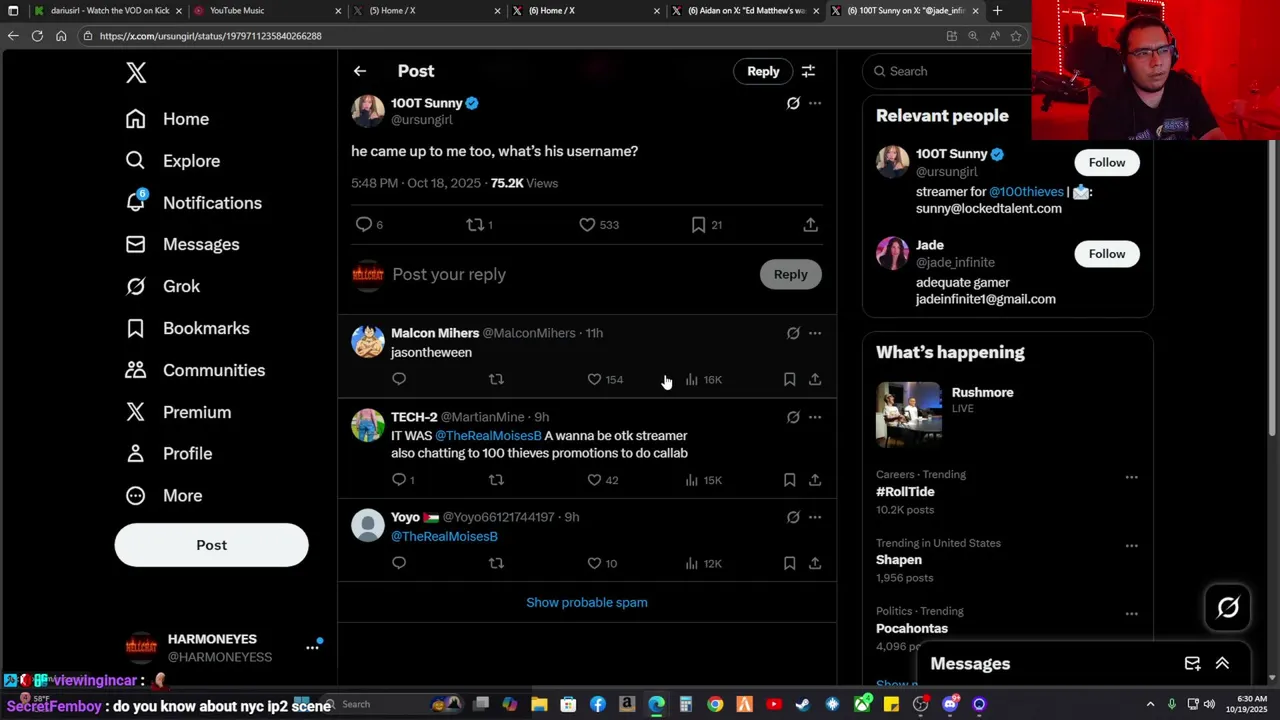Screen dimensions: 1280x720
Task: Open more options for Pocahontas trend
Action: (1131, 614)
